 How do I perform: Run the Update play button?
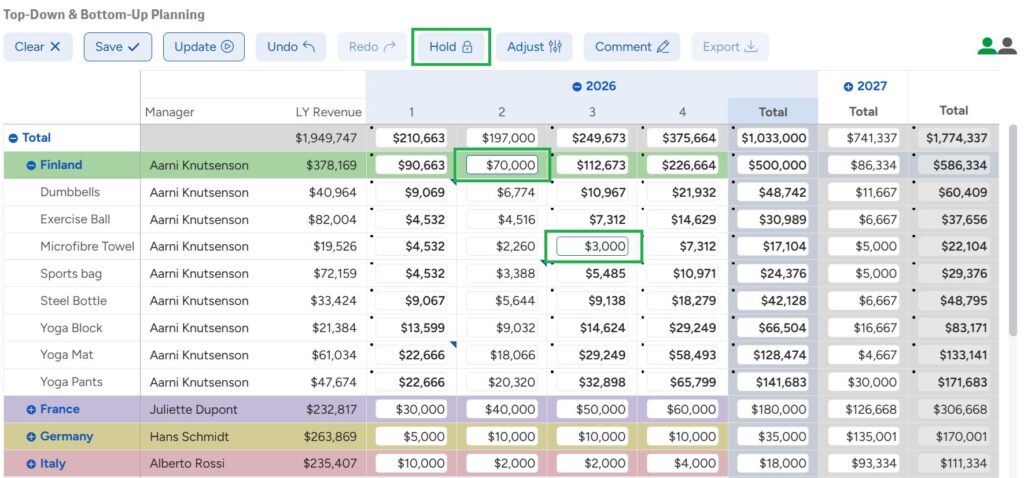203,47
